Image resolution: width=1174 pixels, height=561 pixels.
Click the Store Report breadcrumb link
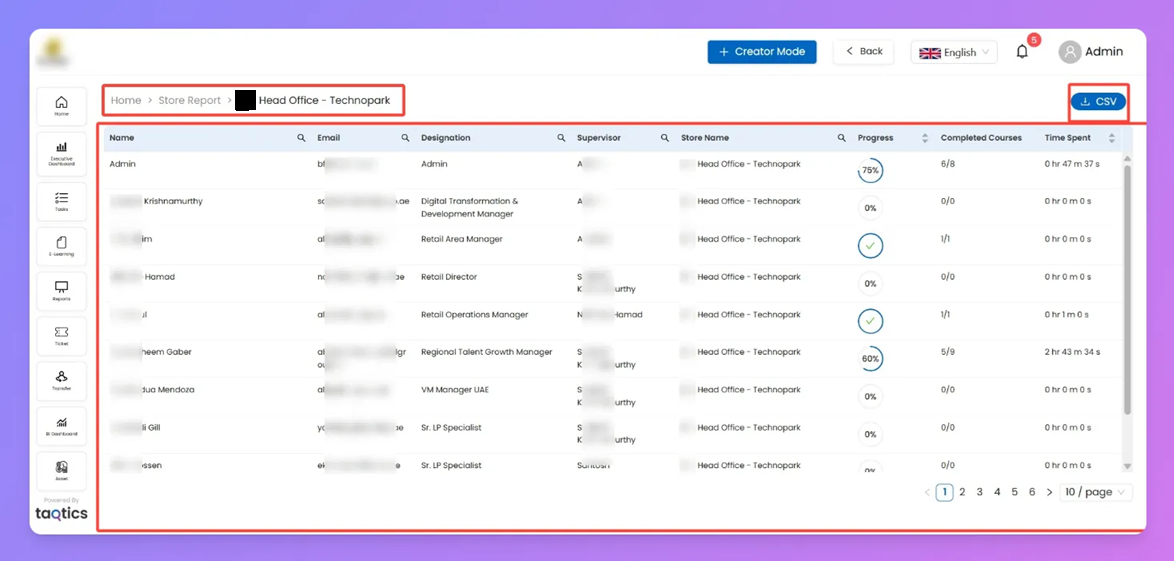tap(189, 101)
